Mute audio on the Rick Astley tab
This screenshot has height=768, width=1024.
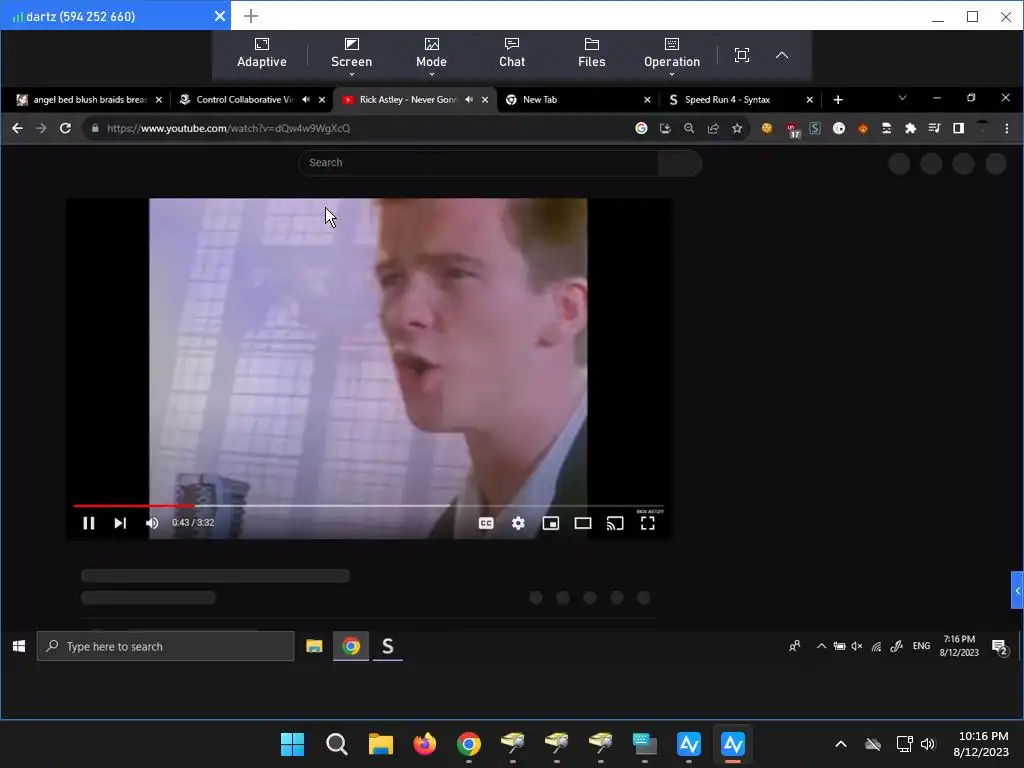click(469, 99)
